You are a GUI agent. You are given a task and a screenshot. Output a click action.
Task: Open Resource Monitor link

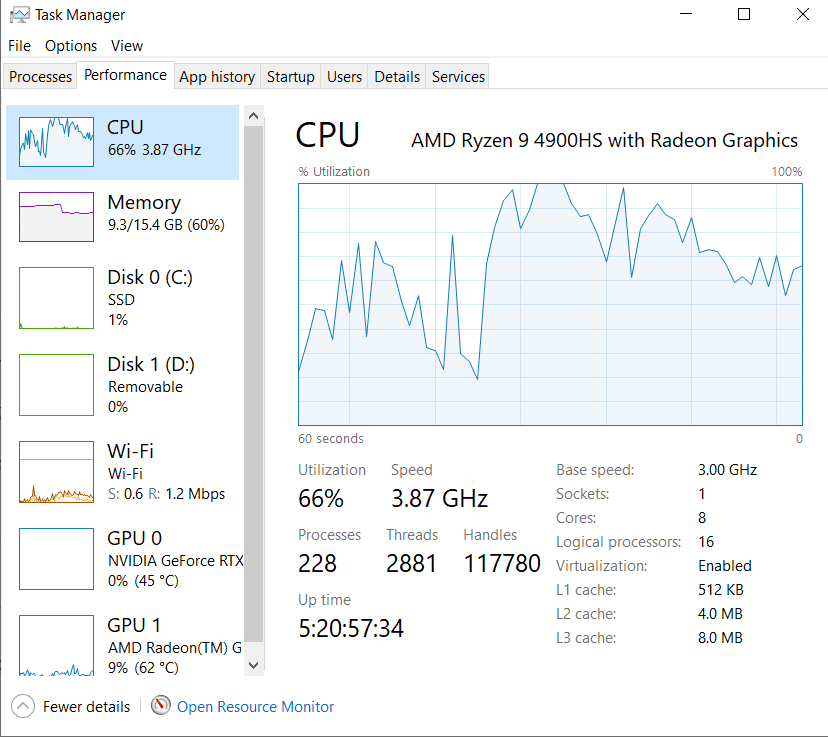pyautogui.click(x=255, y=707)
